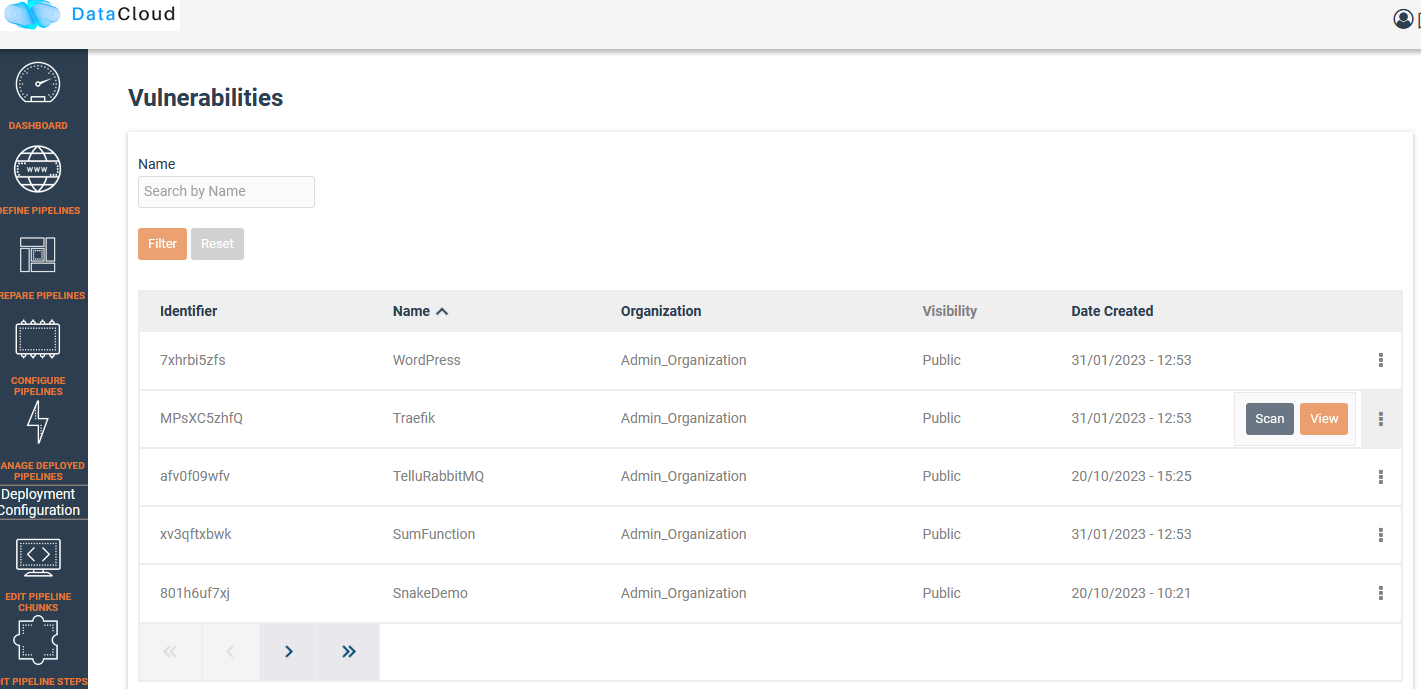This screenshot has width=1421, height=689.
Task: Sort by the Identifier column header
Action: [188, 311]
